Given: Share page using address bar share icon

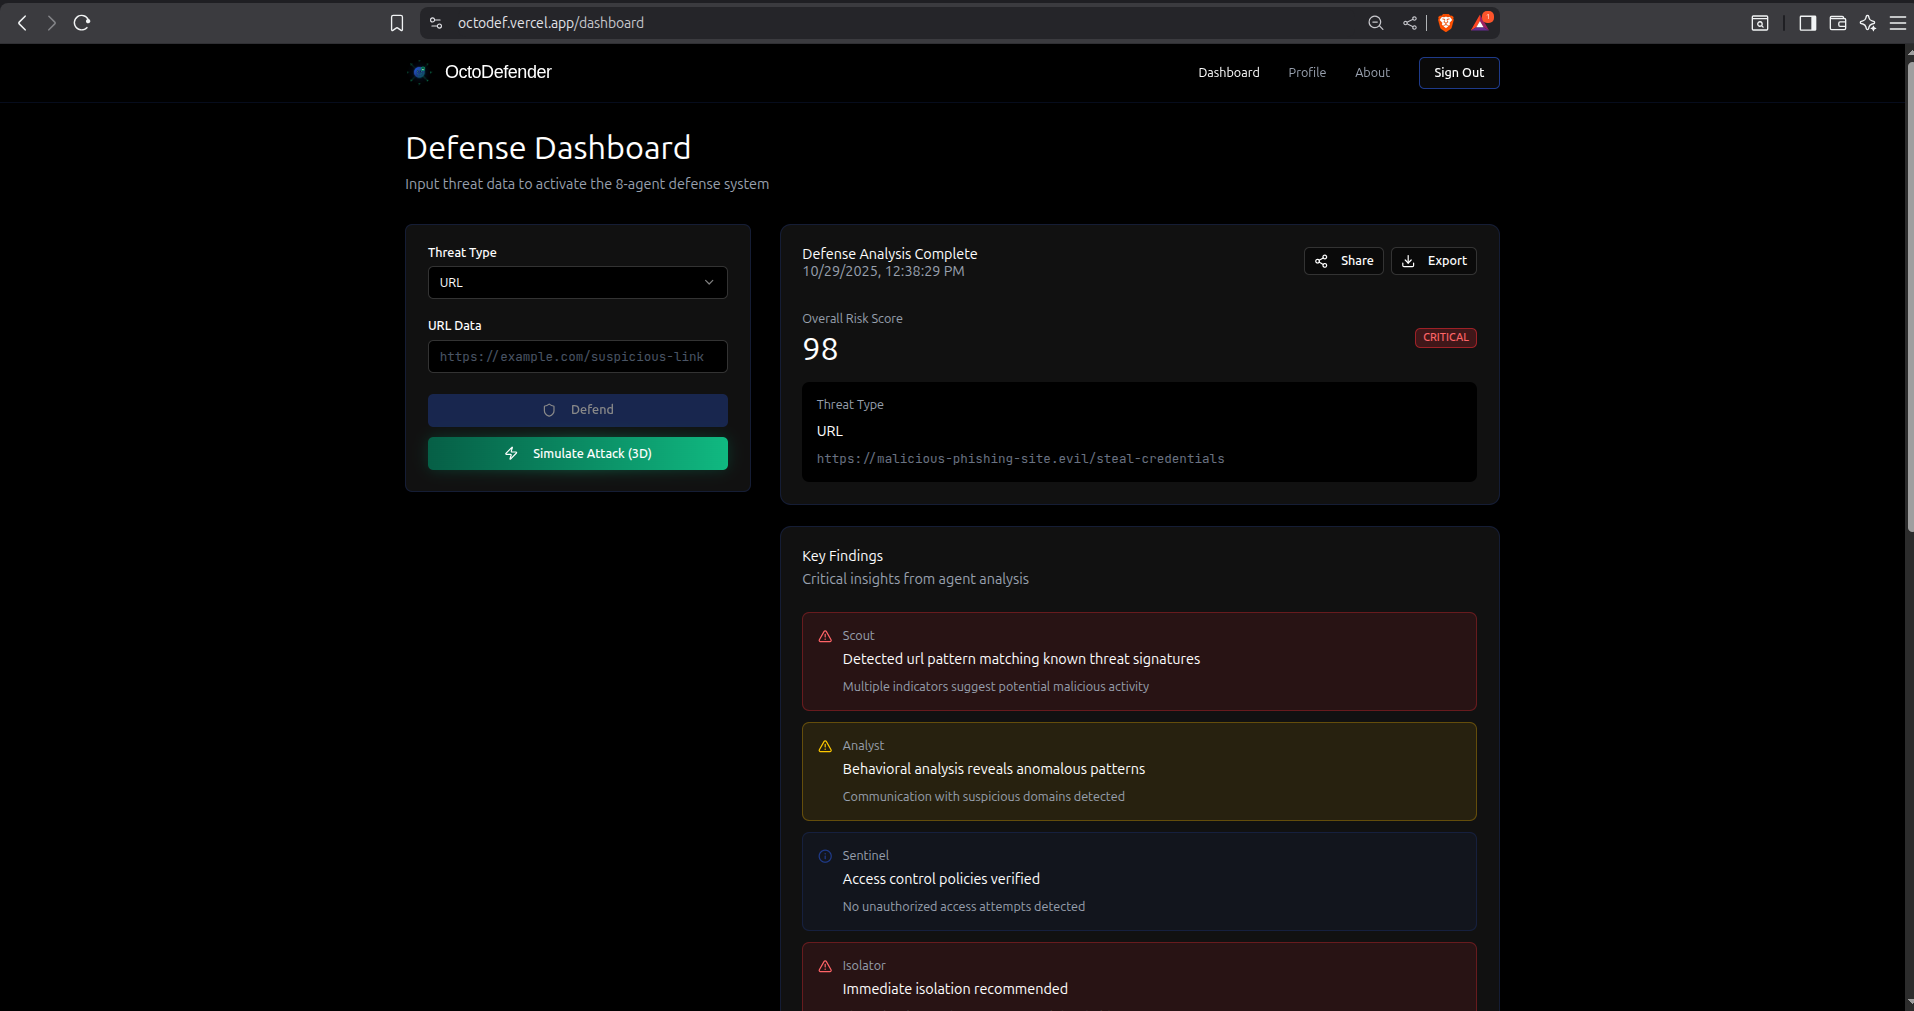Looking at the screenshot, I should (x=1410, y=23).
